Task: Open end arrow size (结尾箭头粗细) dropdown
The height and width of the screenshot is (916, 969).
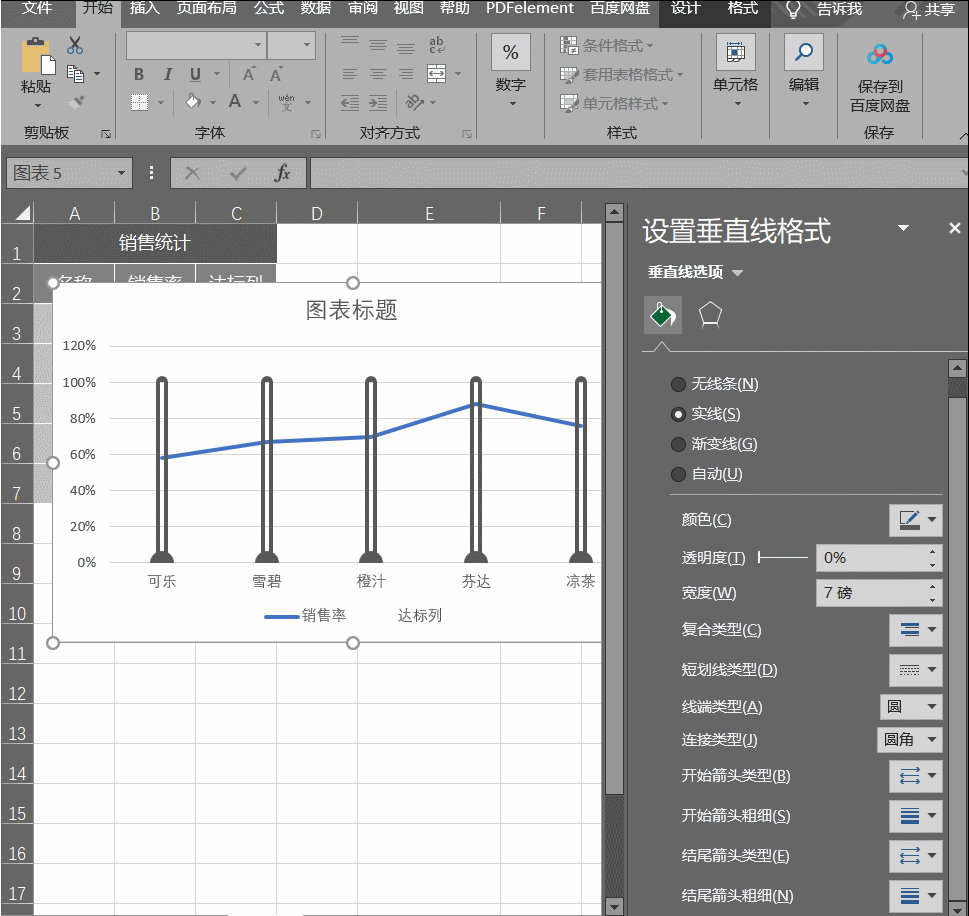Action: (916, 896)
